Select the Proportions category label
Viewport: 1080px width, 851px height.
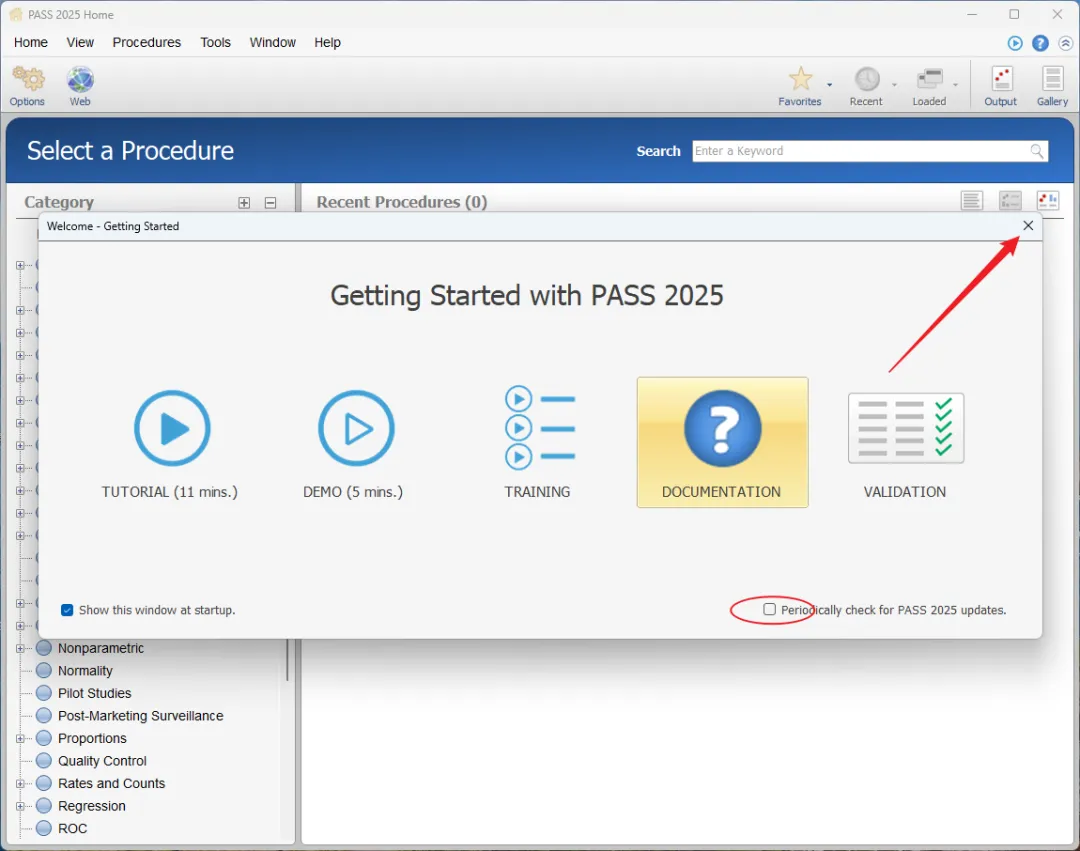(x=92, y=738)
